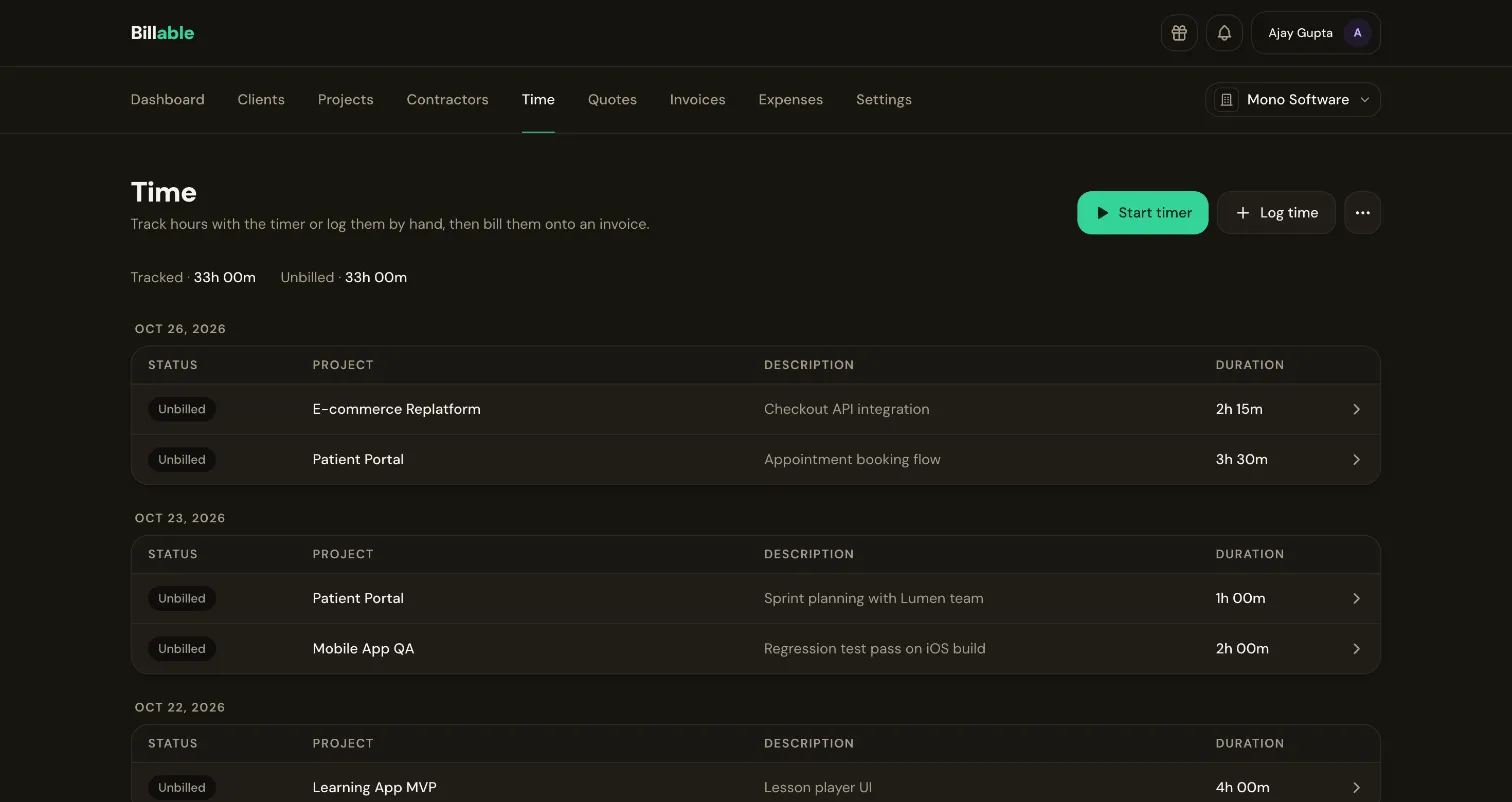Open notifications bell

point(1224,33)
